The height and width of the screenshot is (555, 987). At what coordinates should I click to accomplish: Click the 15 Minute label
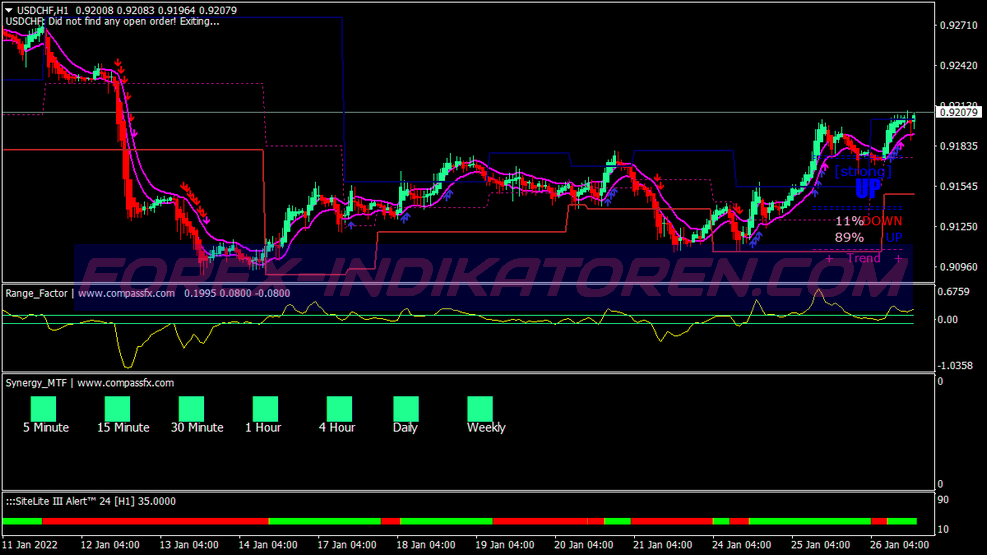coord(123,427)
